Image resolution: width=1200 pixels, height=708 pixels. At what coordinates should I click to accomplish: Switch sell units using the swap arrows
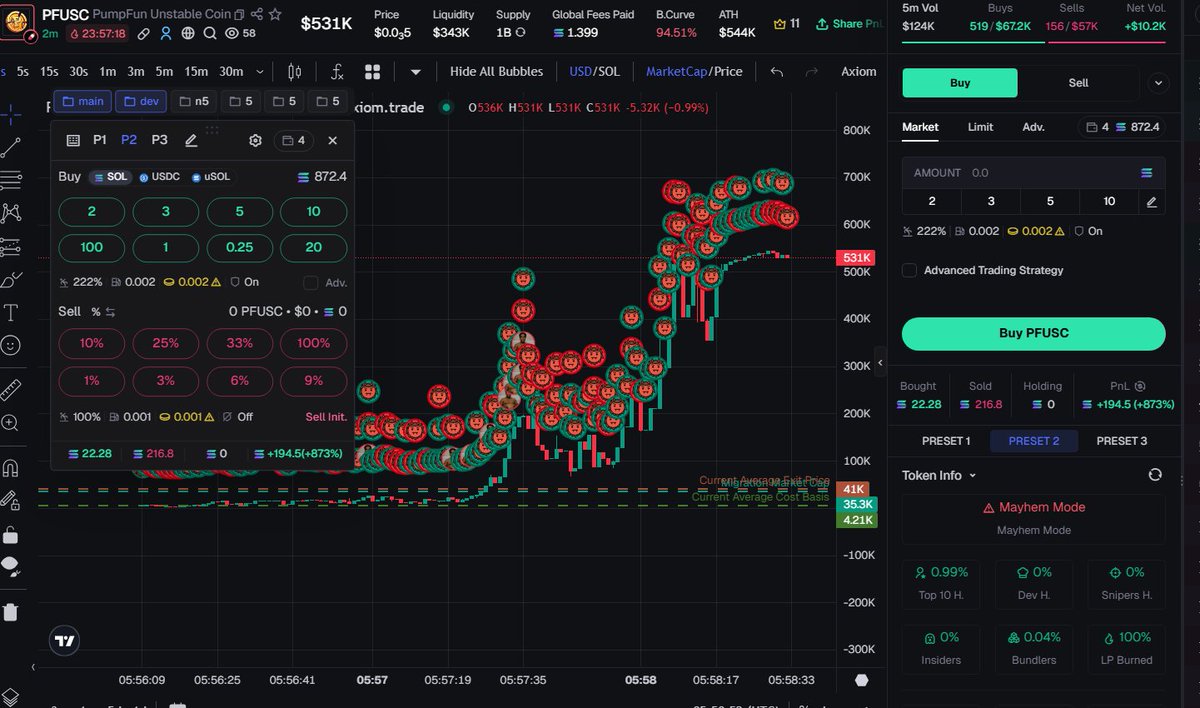[111, 312]
